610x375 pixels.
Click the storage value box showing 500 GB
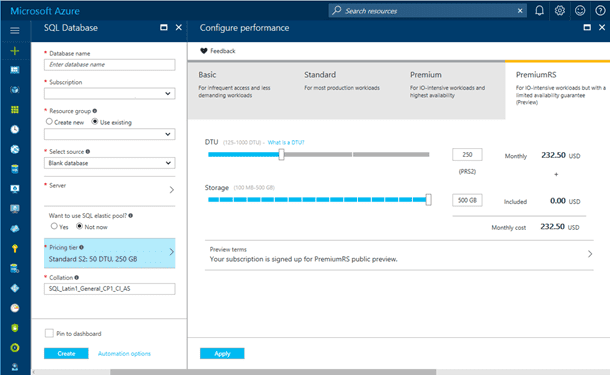tap(467, 200)
